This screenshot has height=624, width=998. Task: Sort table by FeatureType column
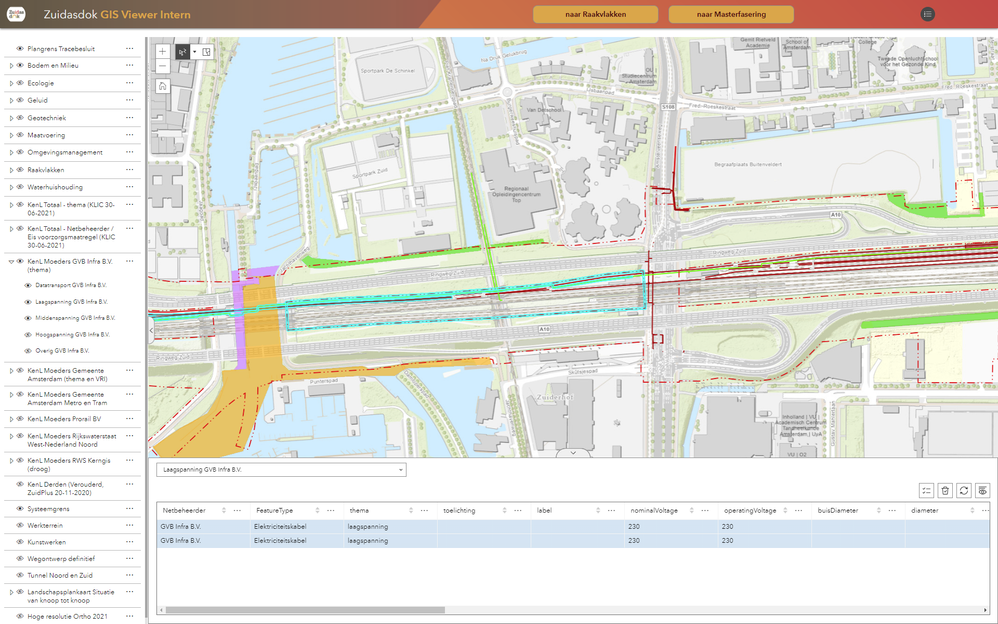pos(317,511)
